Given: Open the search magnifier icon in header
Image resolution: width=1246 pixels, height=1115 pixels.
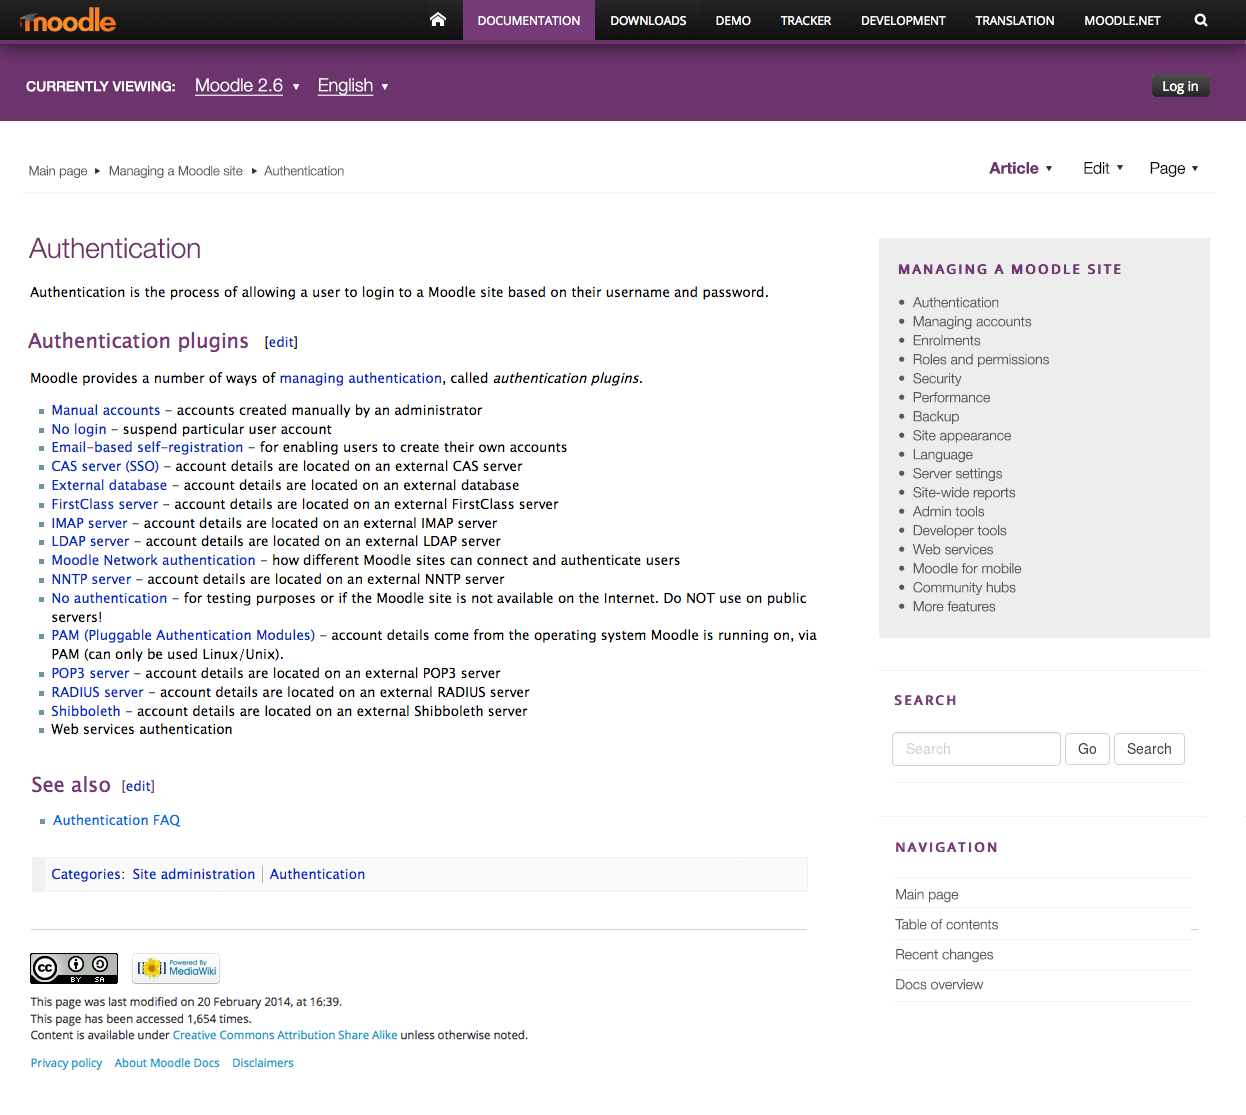Looking at the screenshot, I should [1201, 20].
